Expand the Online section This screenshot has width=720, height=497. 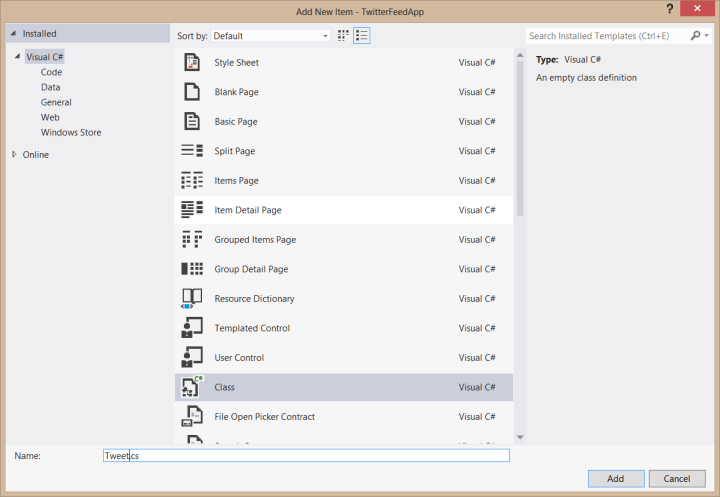[13, 155]
